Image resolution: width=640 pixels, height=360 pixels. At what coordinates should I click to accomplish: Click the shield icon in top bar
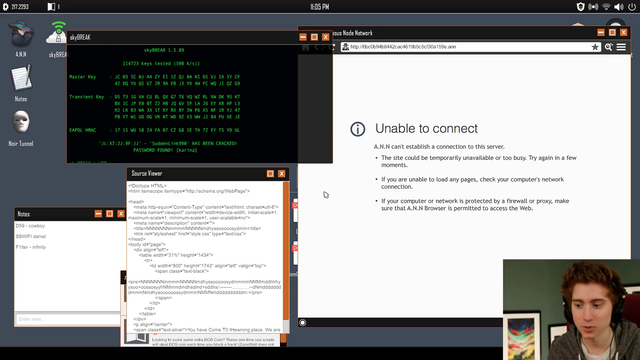click(580, 7)
